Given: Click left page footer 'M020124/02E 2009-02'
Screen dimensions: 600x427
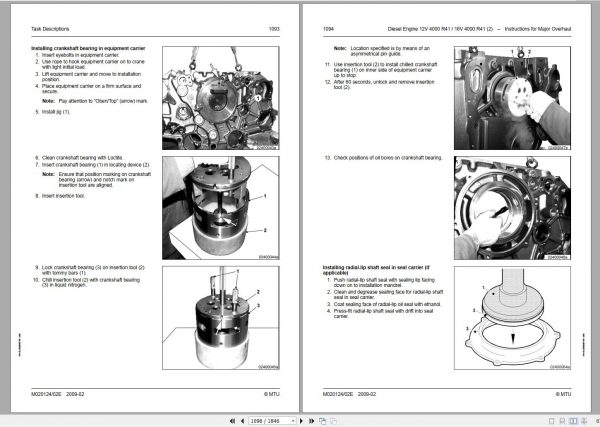Looking at the screenshot, I should pos(58,394).
